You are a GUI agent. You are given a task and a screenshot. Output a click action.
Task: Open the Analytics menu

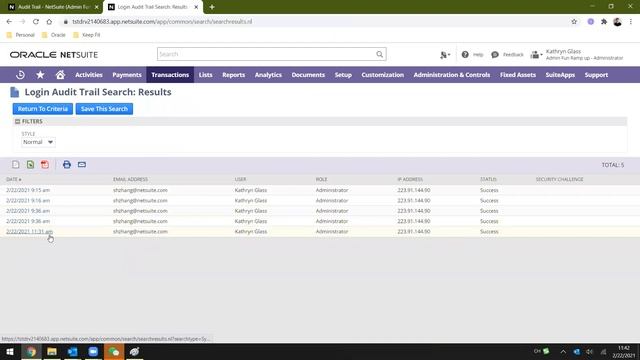pyautogui.click(x=268, y=75)
